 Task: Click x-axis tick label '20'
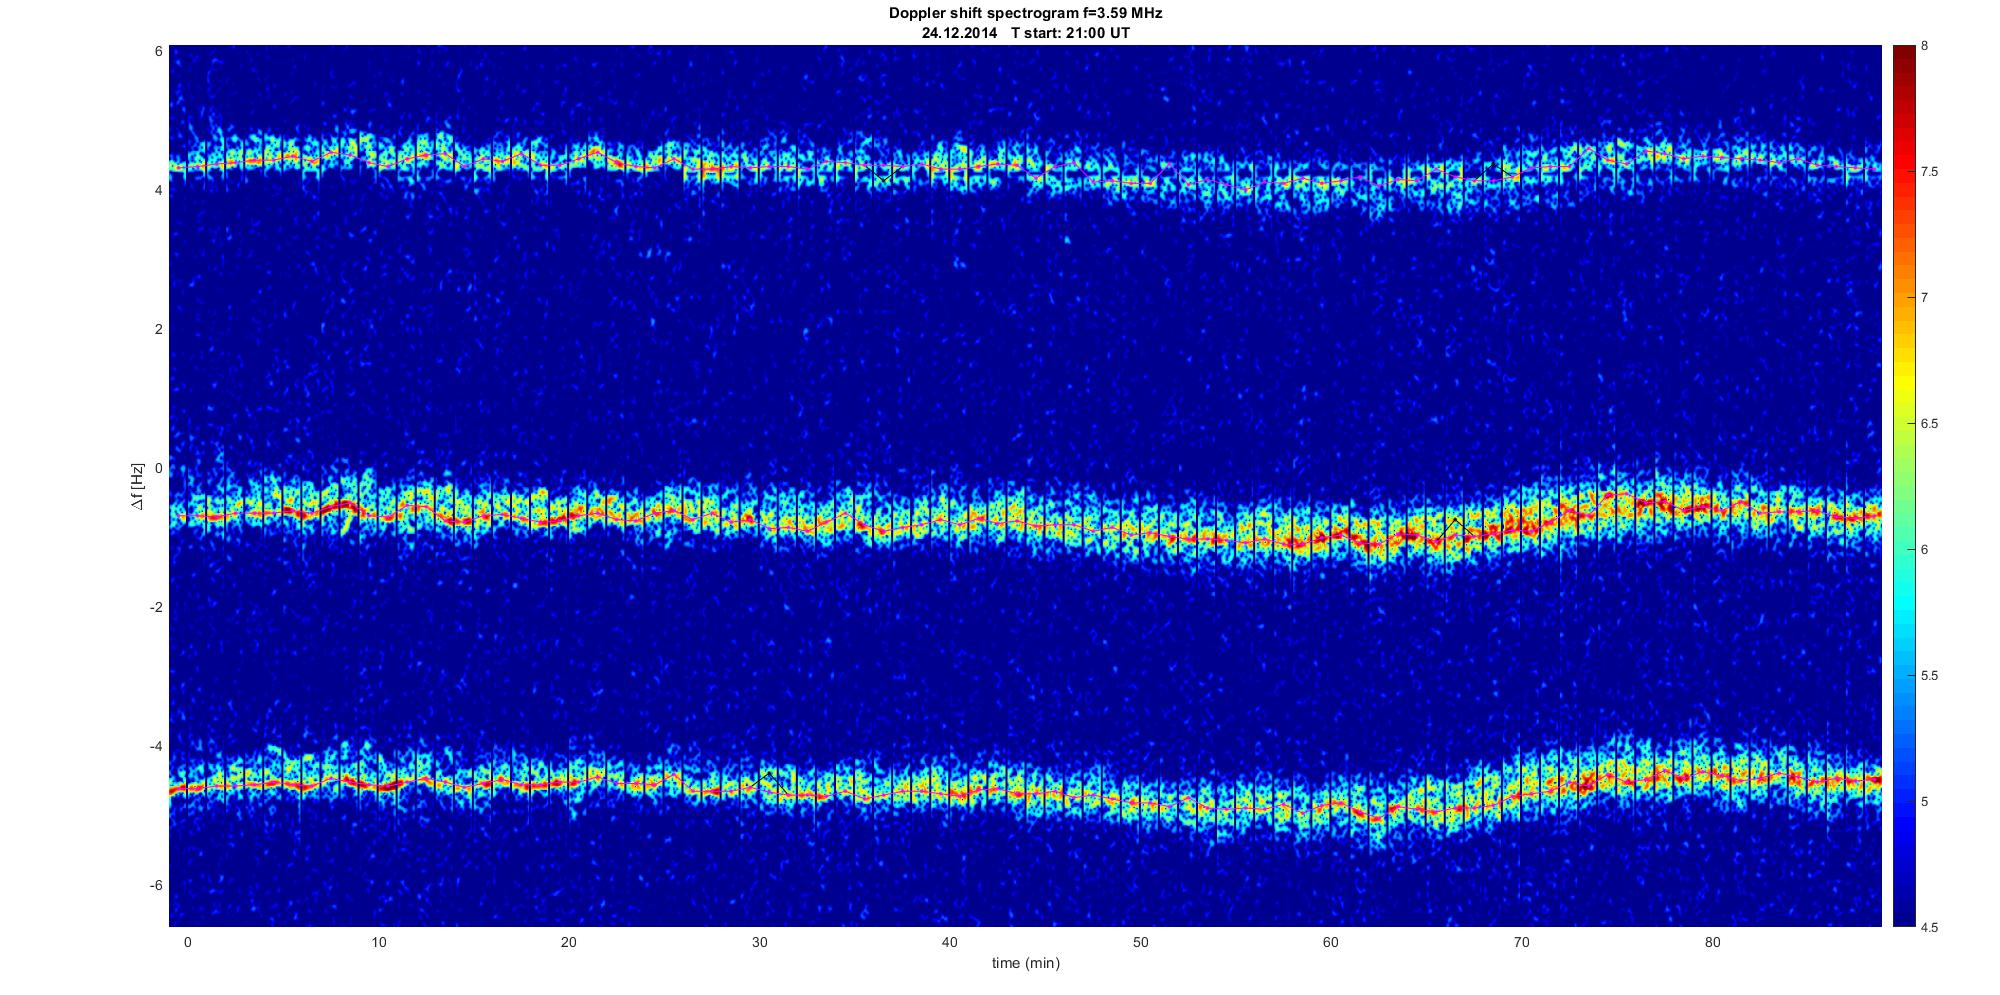click(568, 942)
